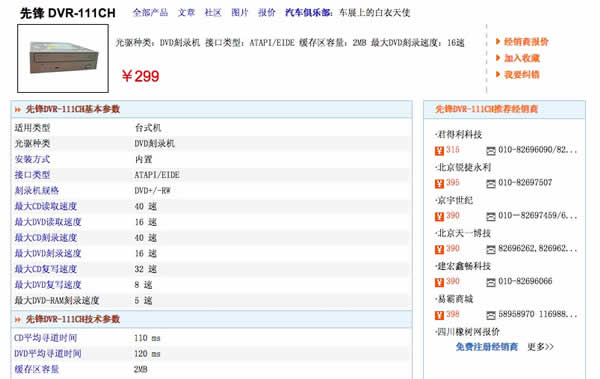Open 经销商报价 dealer quotes link
Image resolution: width=600 pixels, height=379 pixels.
coord(526,42)
